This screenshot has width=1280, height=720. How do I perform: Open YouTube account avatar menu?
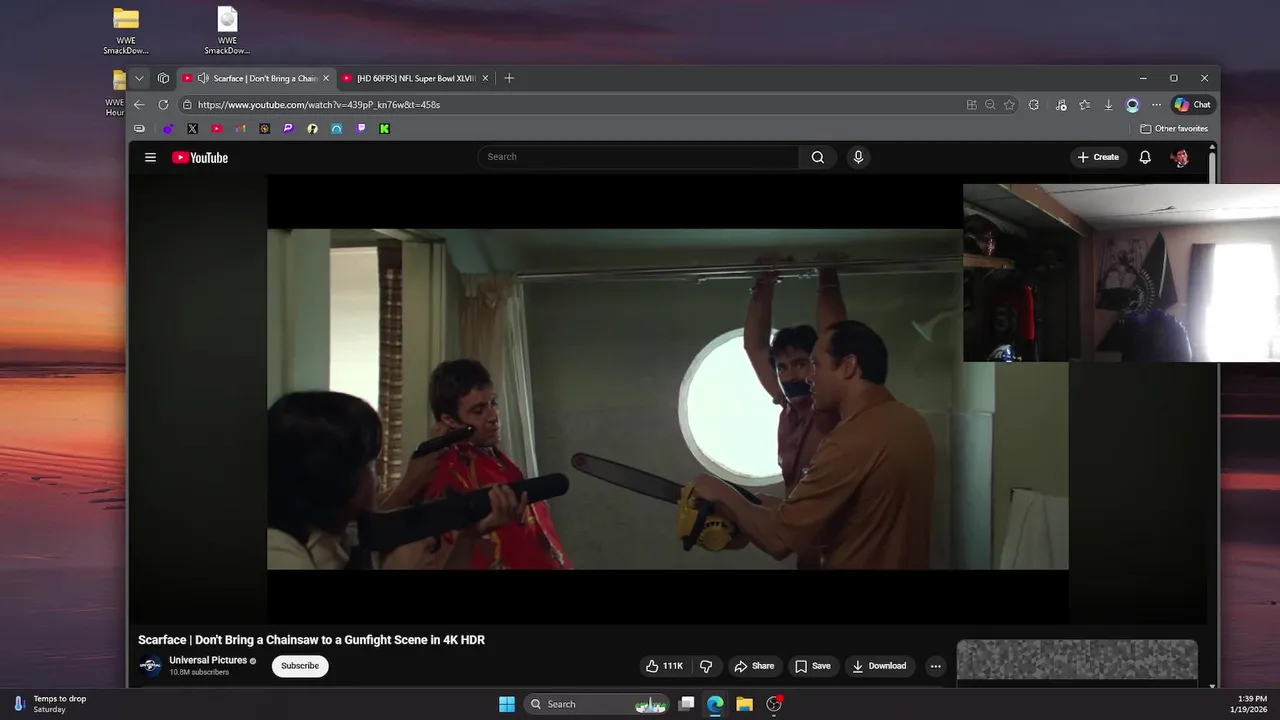1180,157
